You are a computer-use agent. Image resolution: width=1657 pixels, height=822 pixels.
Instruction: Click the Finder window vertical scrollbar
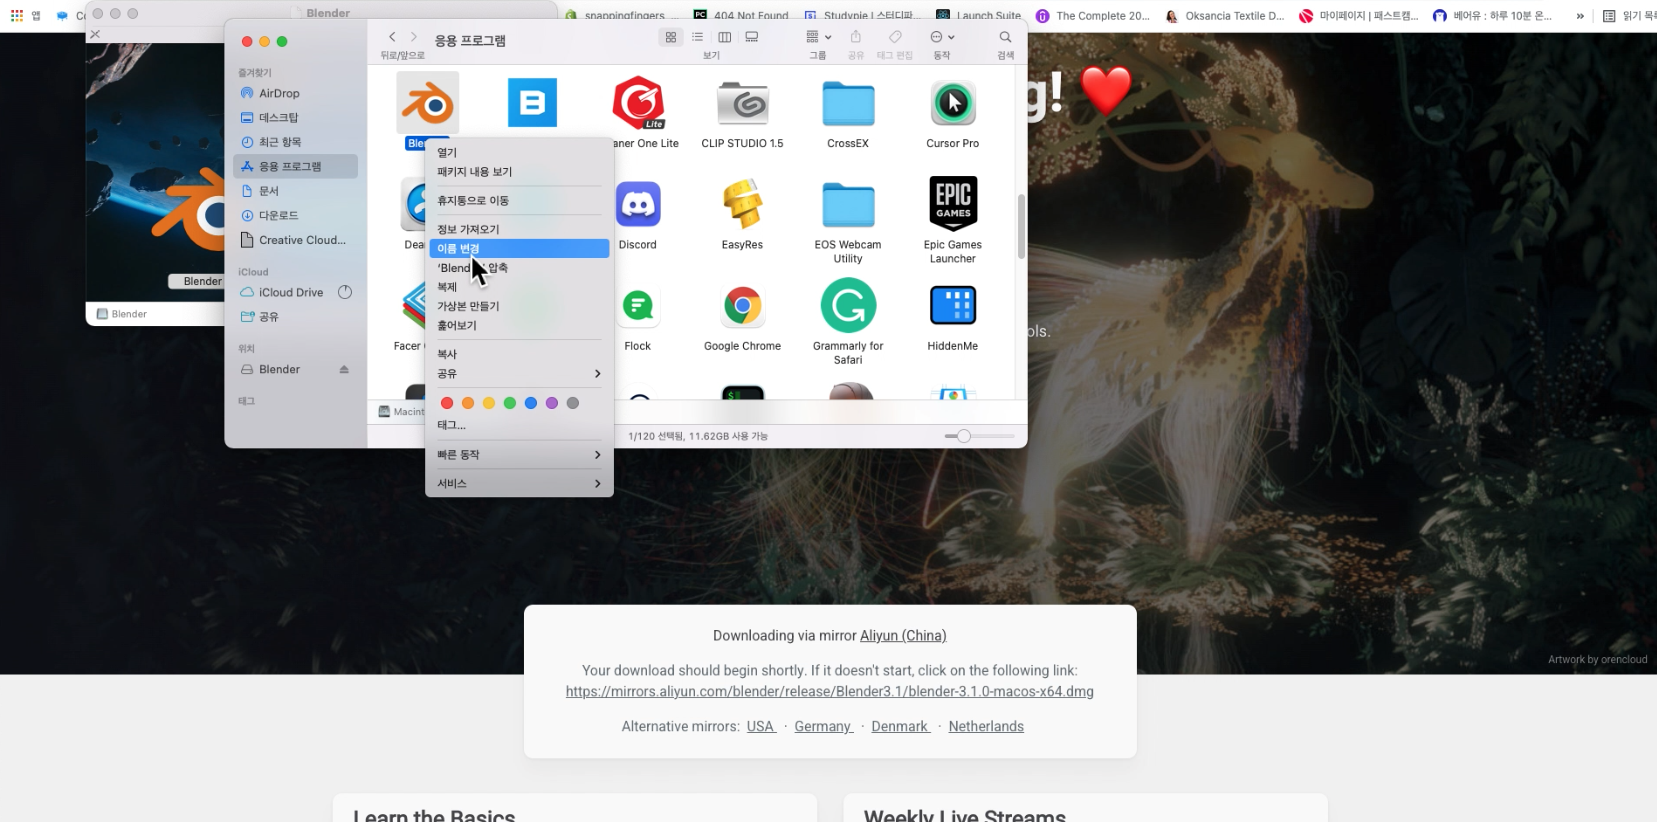coord(1021,226)
